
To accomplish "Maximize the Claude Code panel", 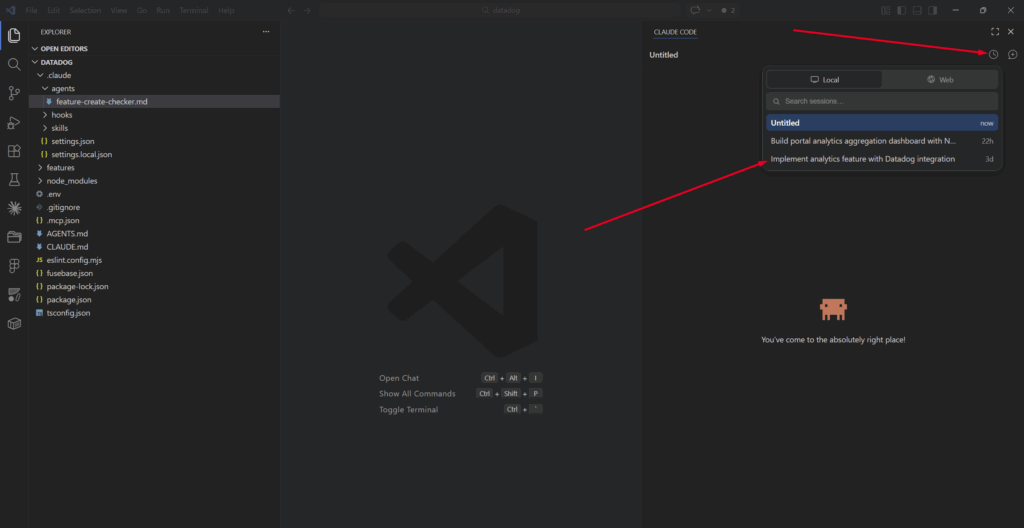I will pyautogui.click(x=994, y=32).
